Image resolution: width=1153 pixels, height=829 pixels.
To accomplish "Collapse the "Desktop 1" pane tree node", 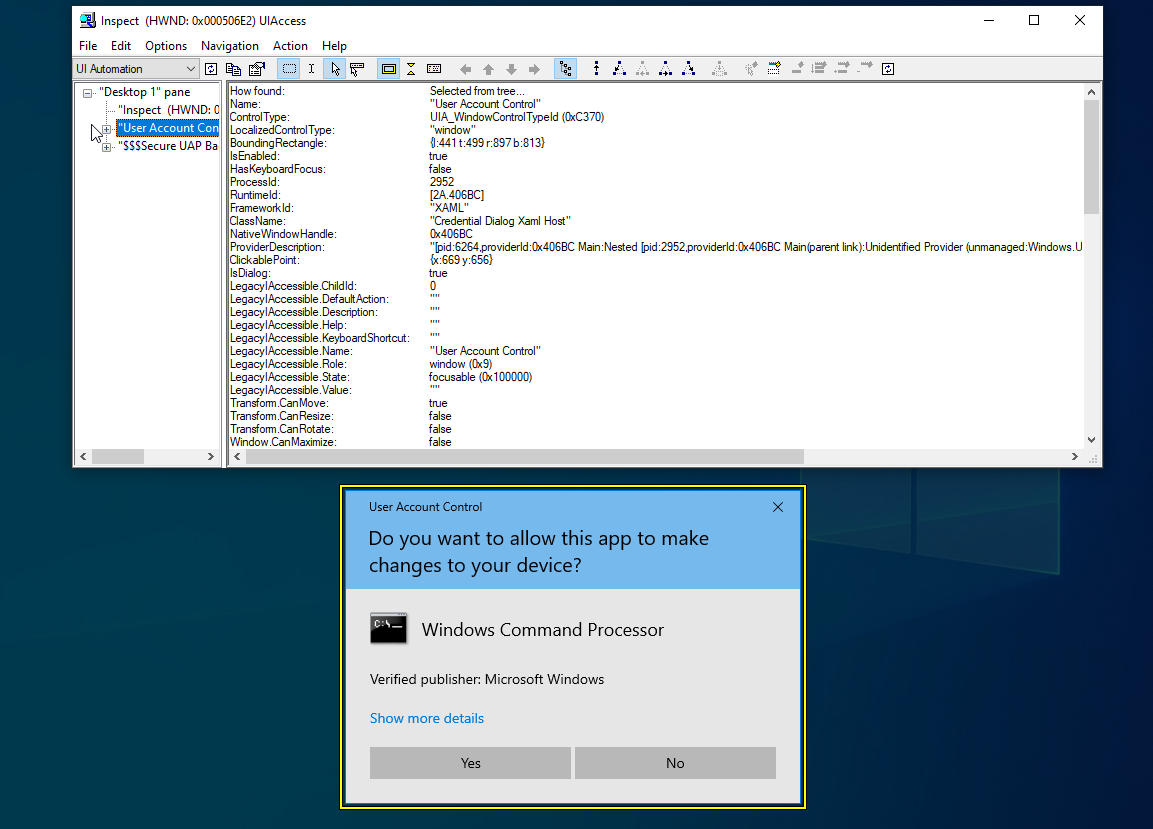I will pos(88,93).
